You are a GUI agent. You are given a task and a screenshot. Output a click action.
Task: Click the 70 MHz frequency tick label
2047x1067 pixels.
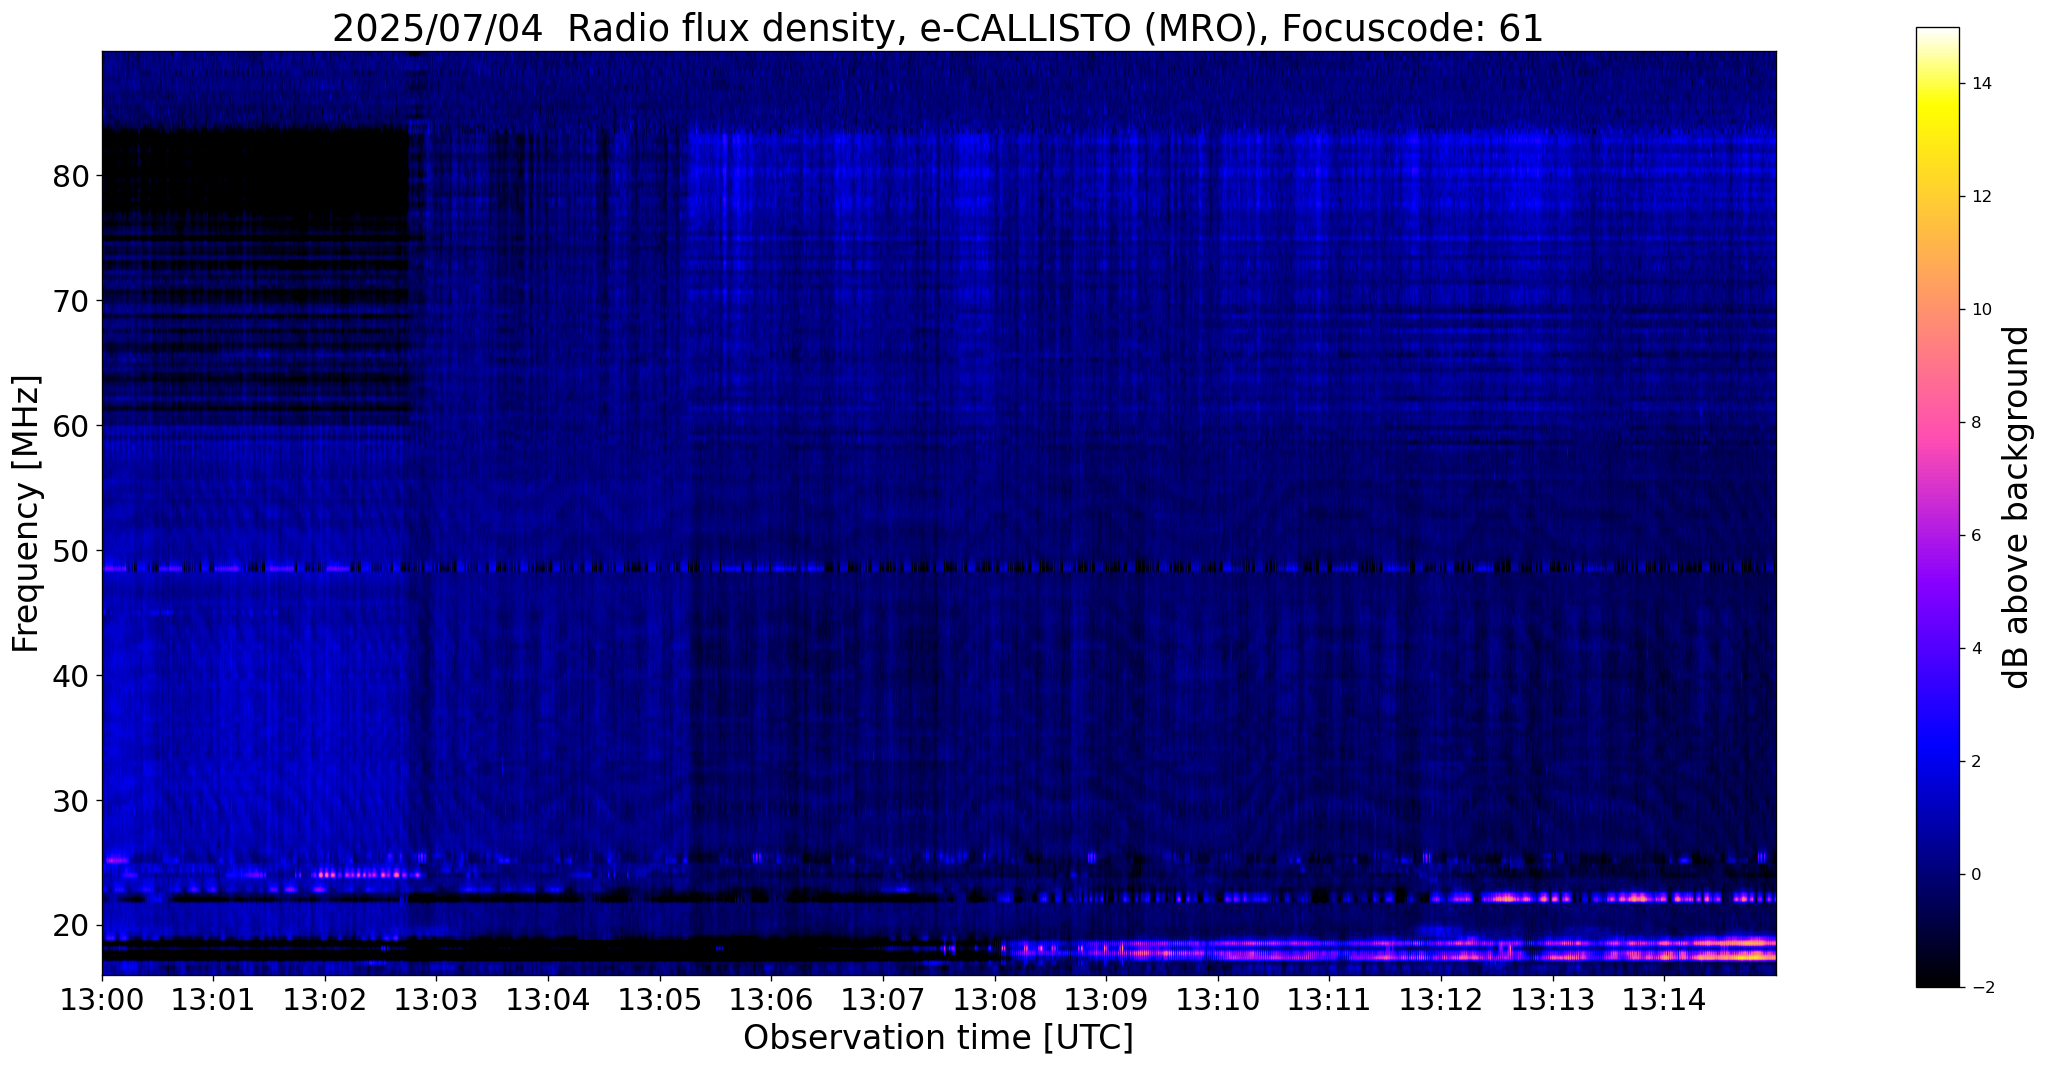tap(71, 302)
